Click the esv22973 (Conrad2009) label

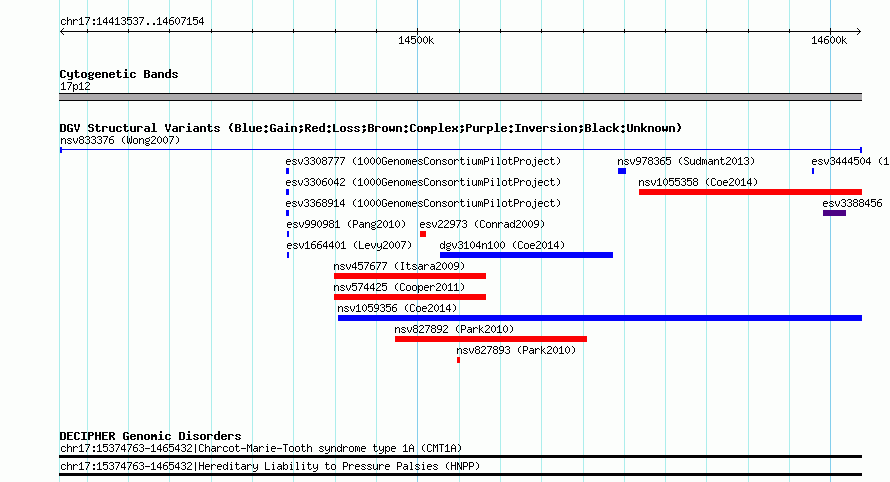[x=482, y=224]
